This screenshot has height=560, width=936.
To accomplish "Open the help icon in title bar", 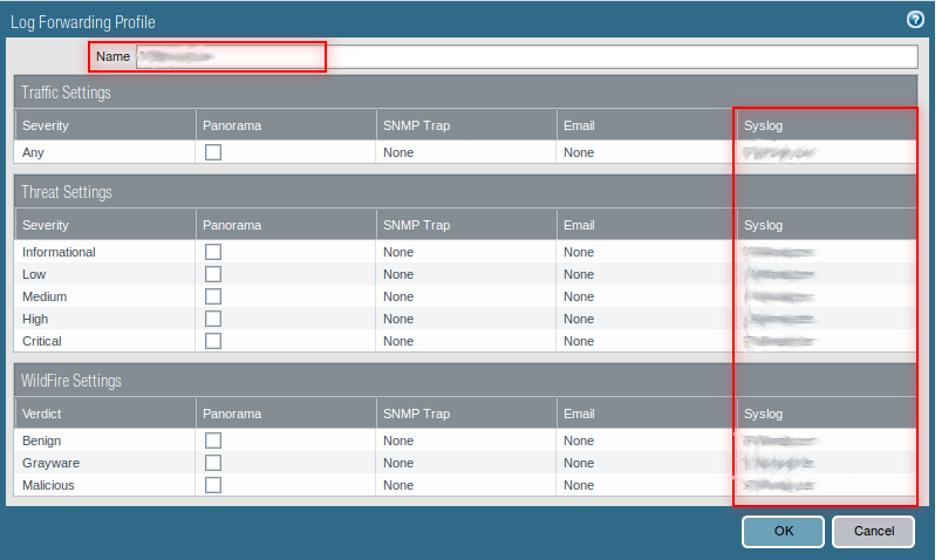I will [915, 20].
